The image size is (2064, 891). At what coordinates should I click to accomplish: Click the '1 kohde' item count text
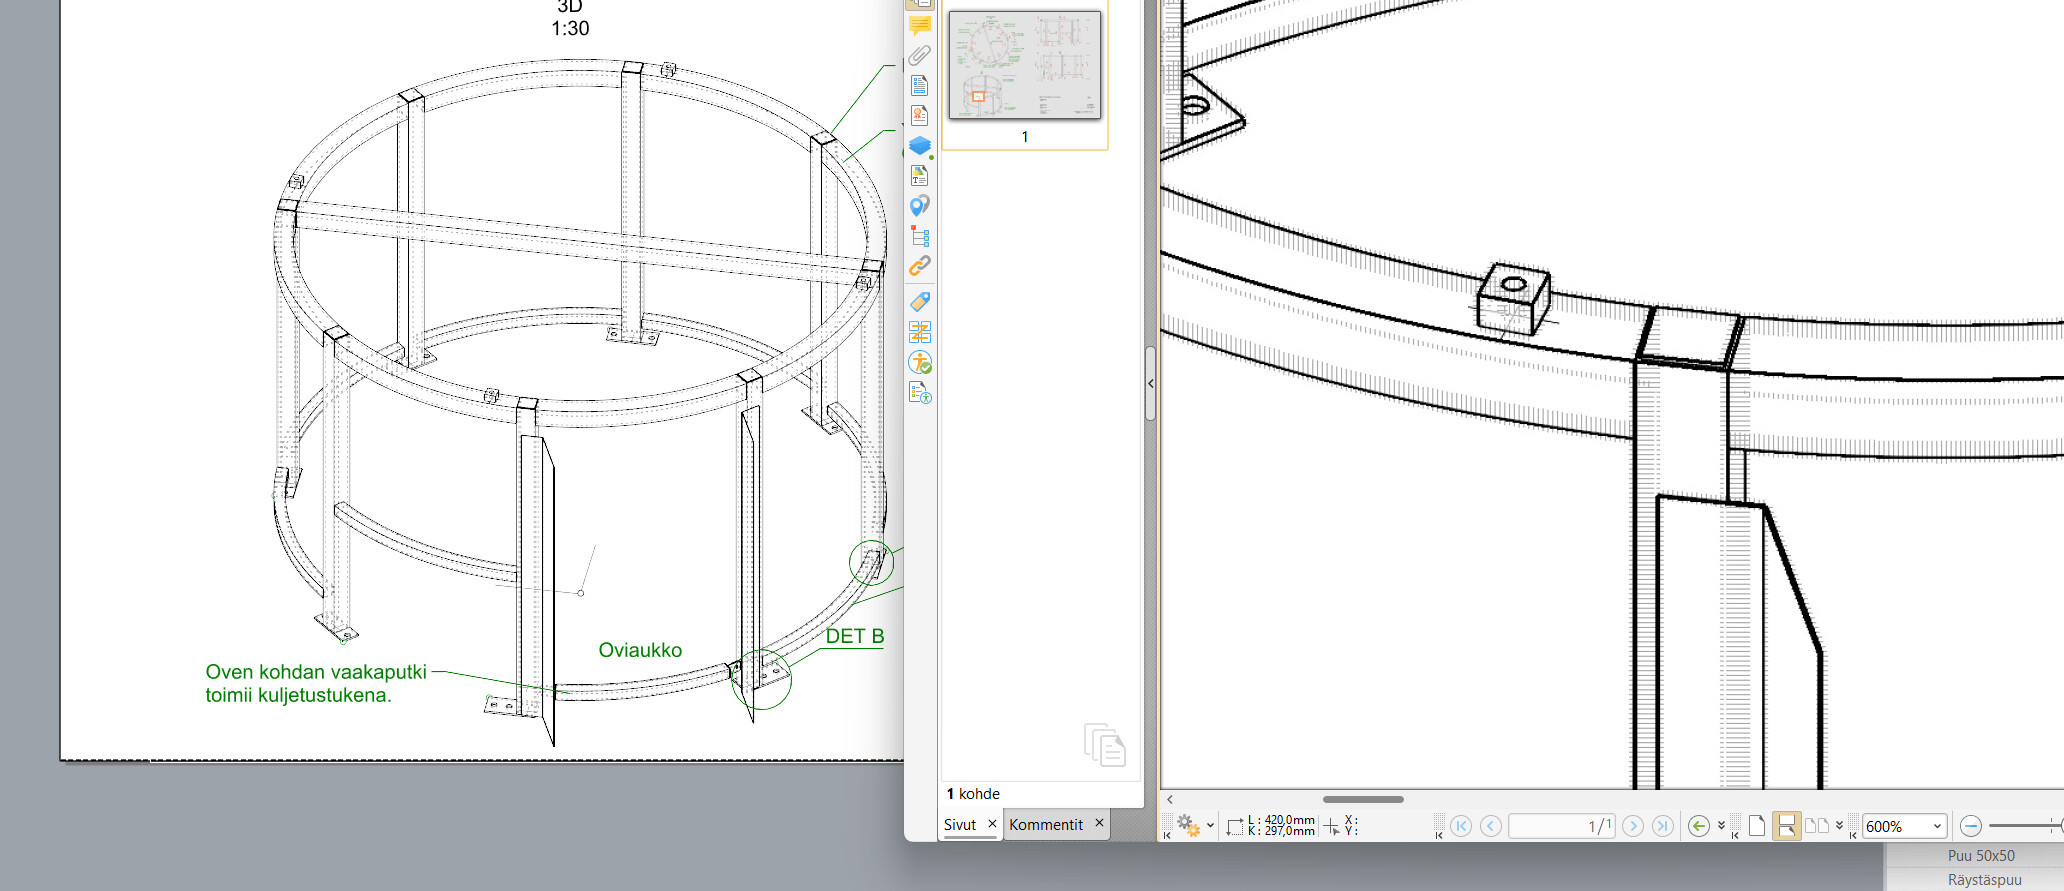(973, 794)
